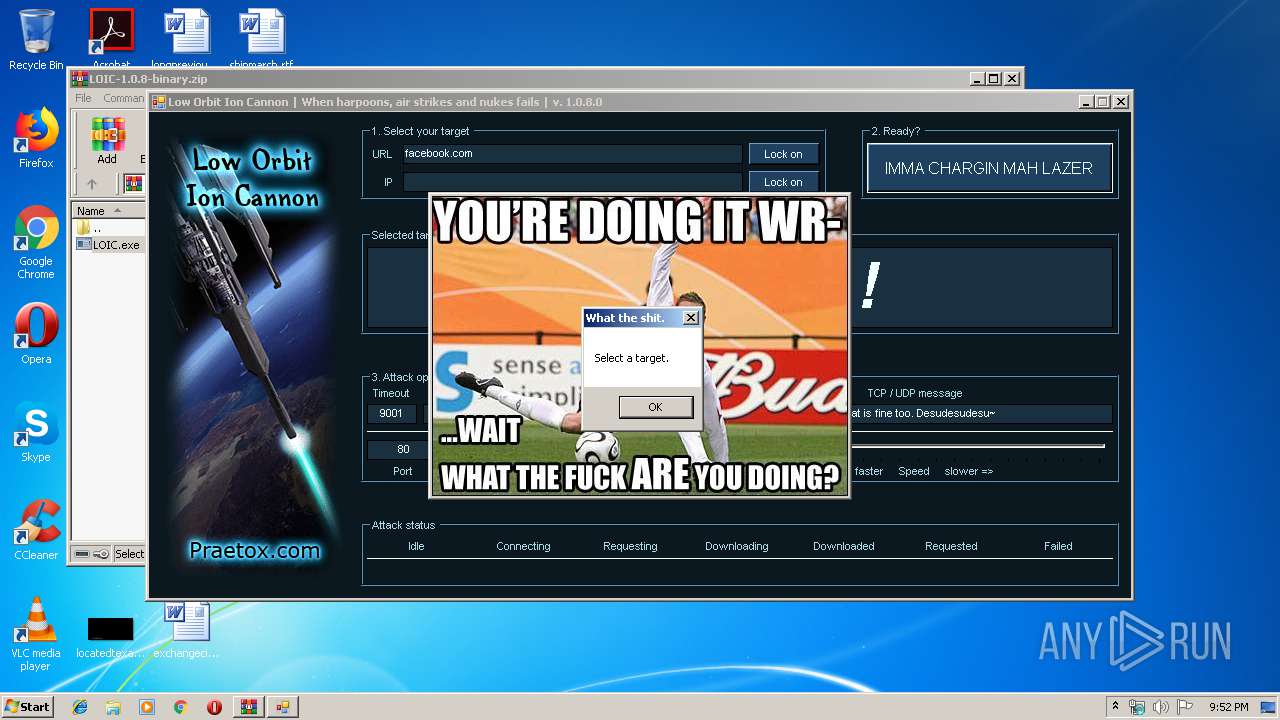Click the Name column header in WinRAR
Image resolution: width=1280 pixels, height=720 pixels.
pyautogui.click(x=108, y=211)
